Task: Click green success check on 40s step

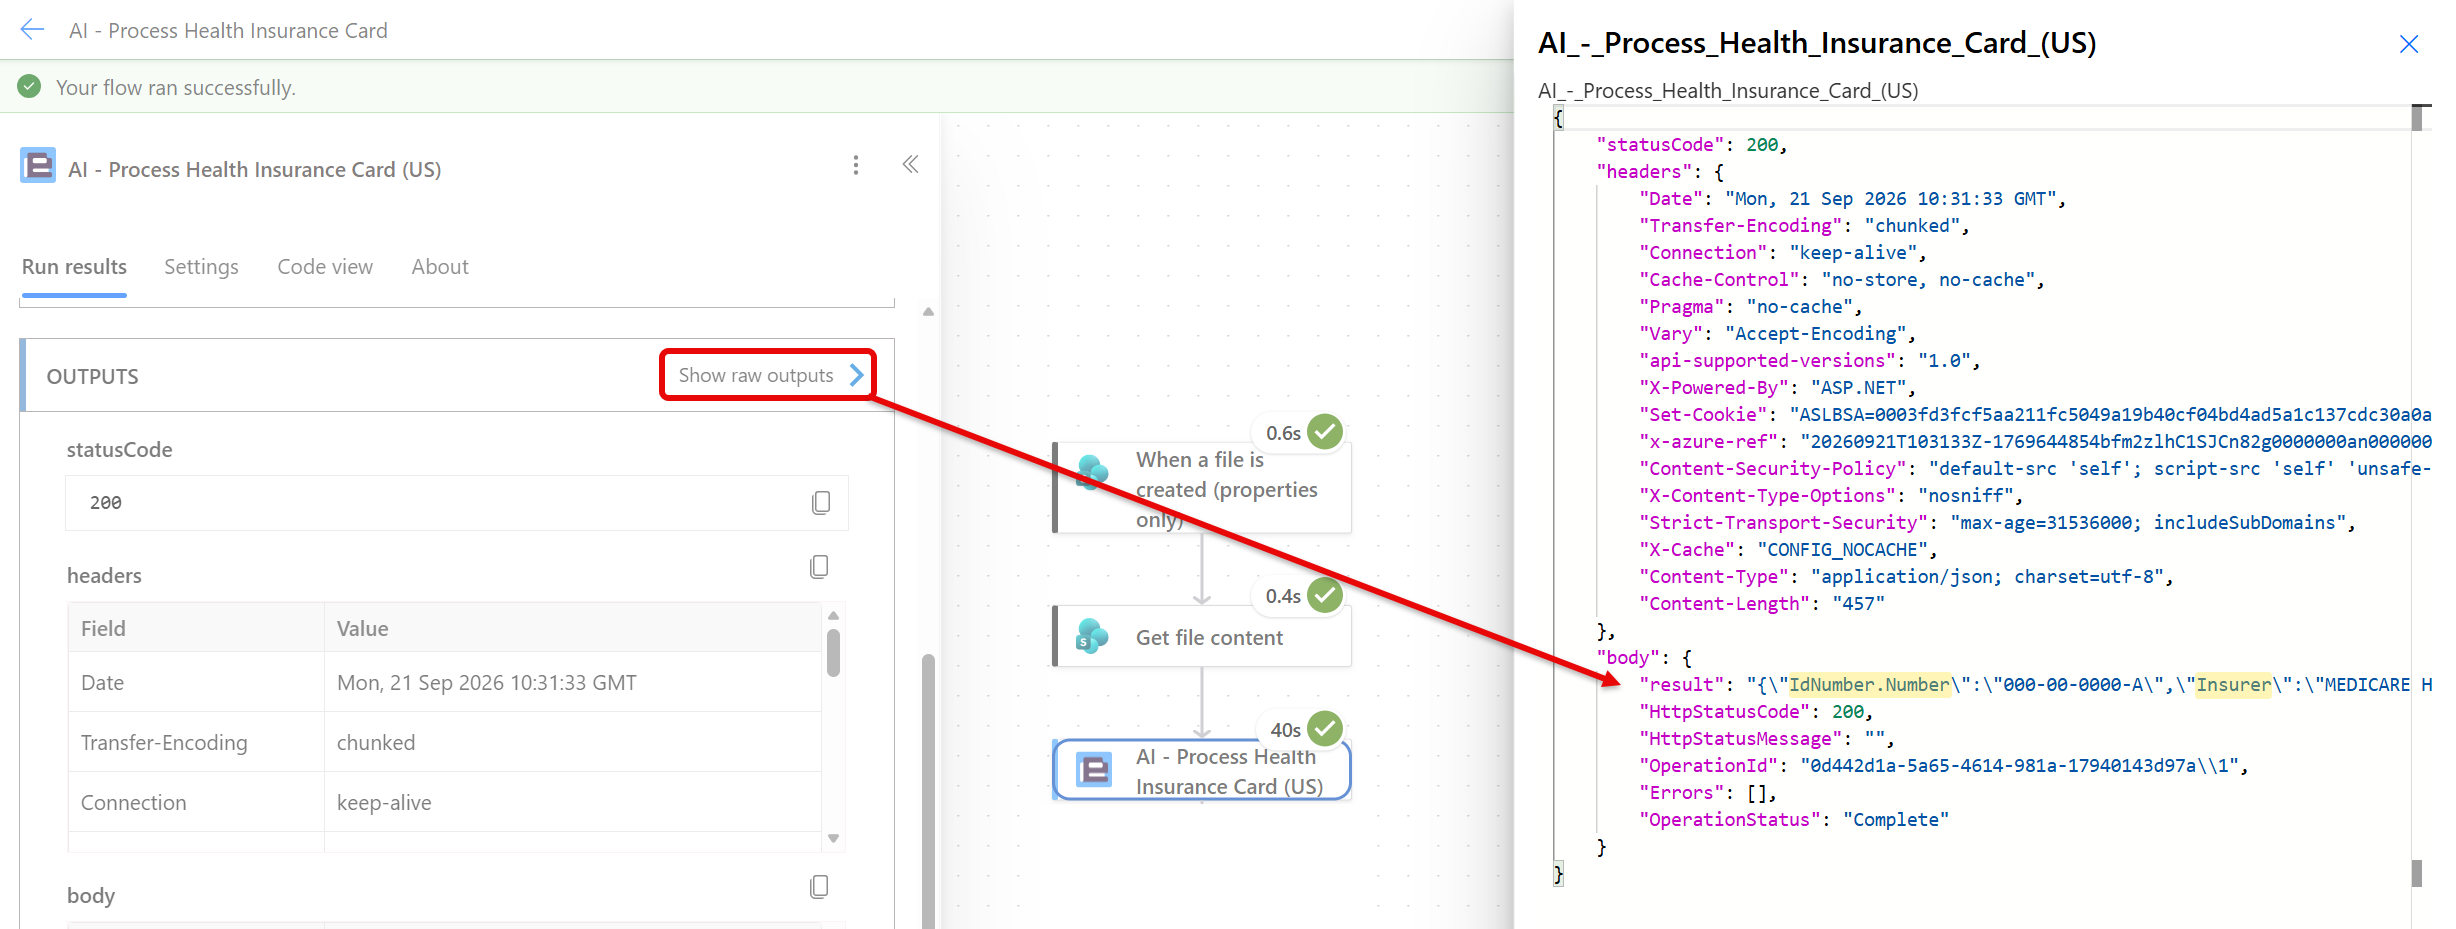Action: 1326,729
